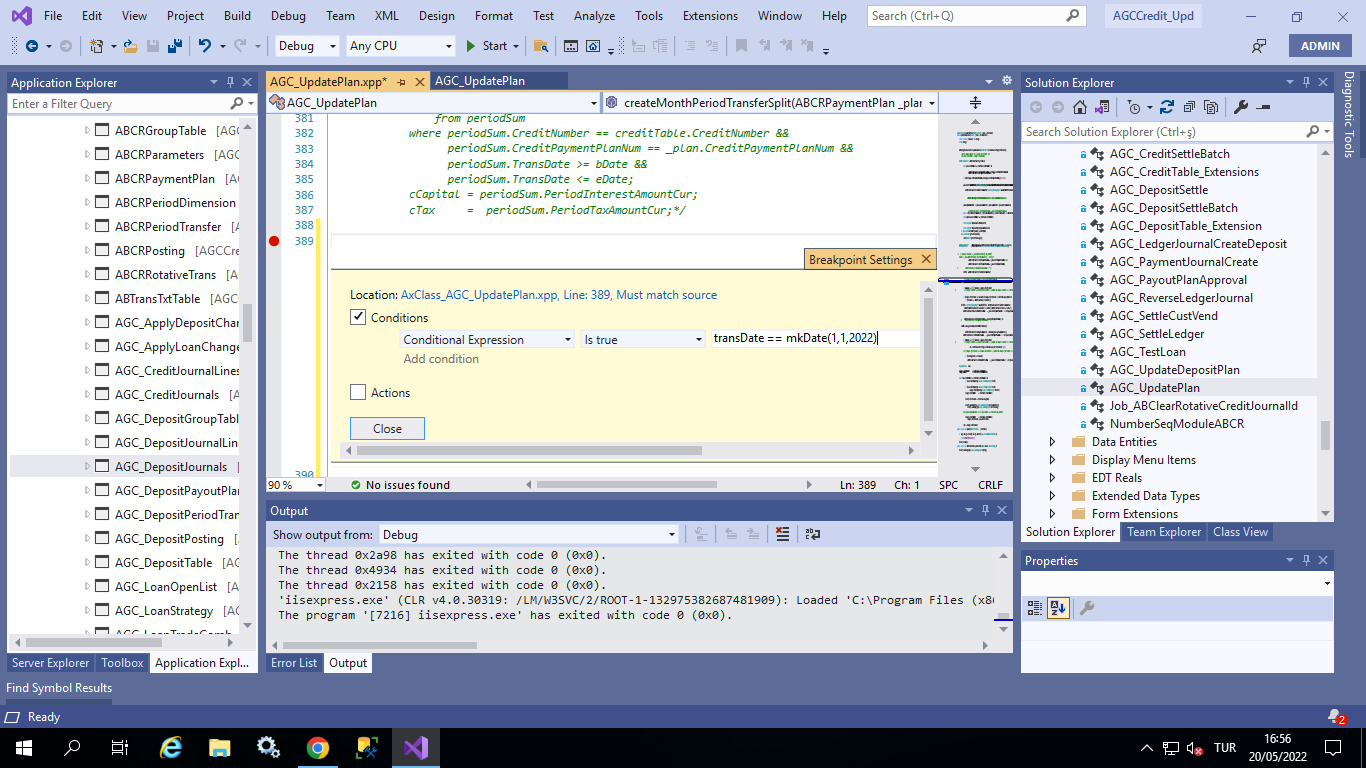Enable the Actions checkbox
The height and width of the screenshot is (768, 1366).
(x=358, y=393)
